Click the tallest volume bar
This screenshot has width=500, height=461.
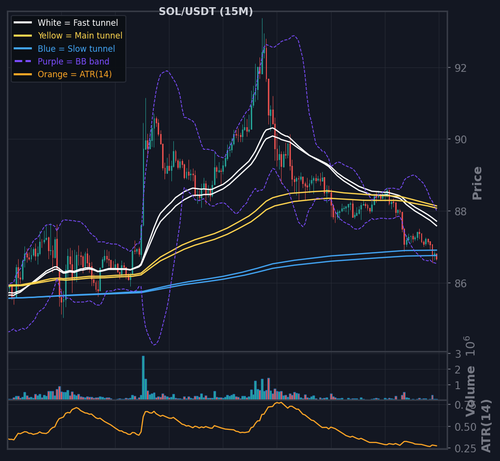click(x=143, y=377)
